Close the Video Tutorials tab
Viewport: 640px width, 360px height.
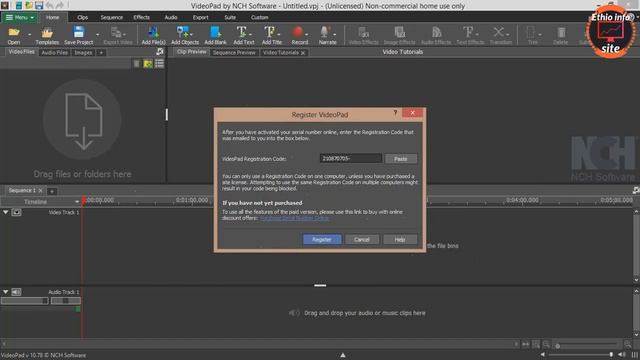tap(303, 53)
